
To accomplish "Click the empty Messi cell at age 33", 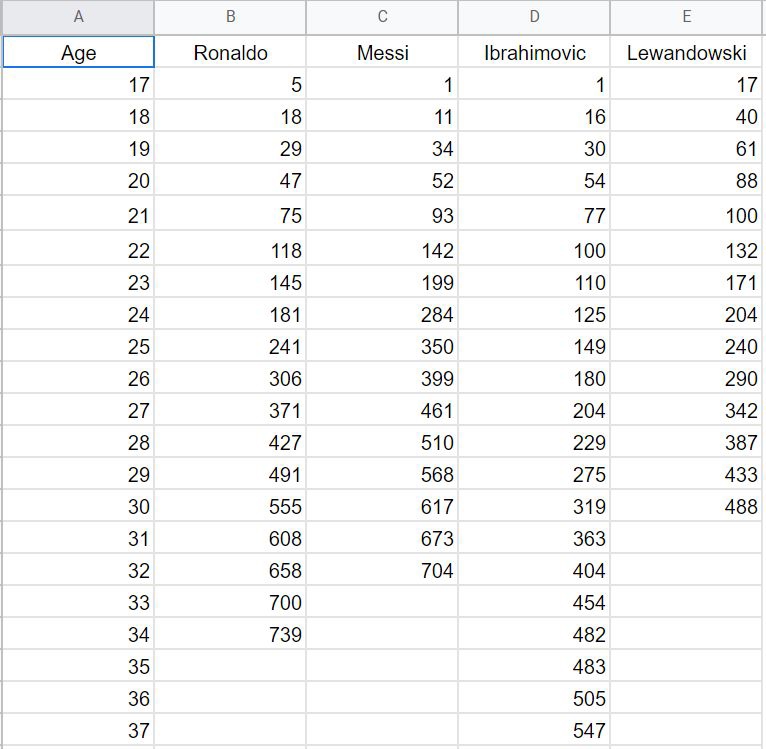I will click(383, 602).
